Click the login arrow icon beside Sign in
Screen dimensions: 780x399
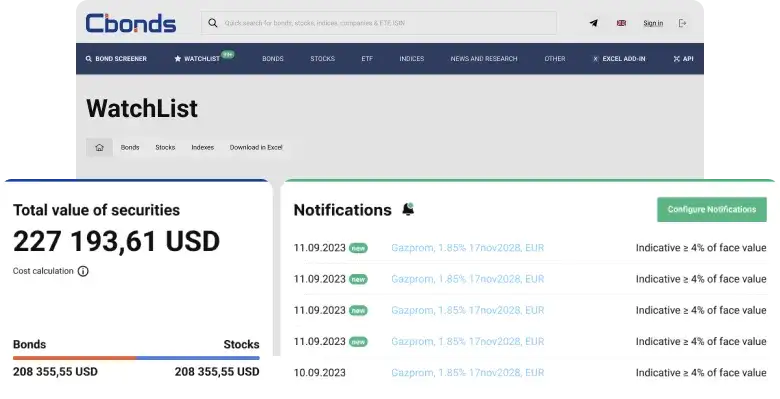pos(682,23)
